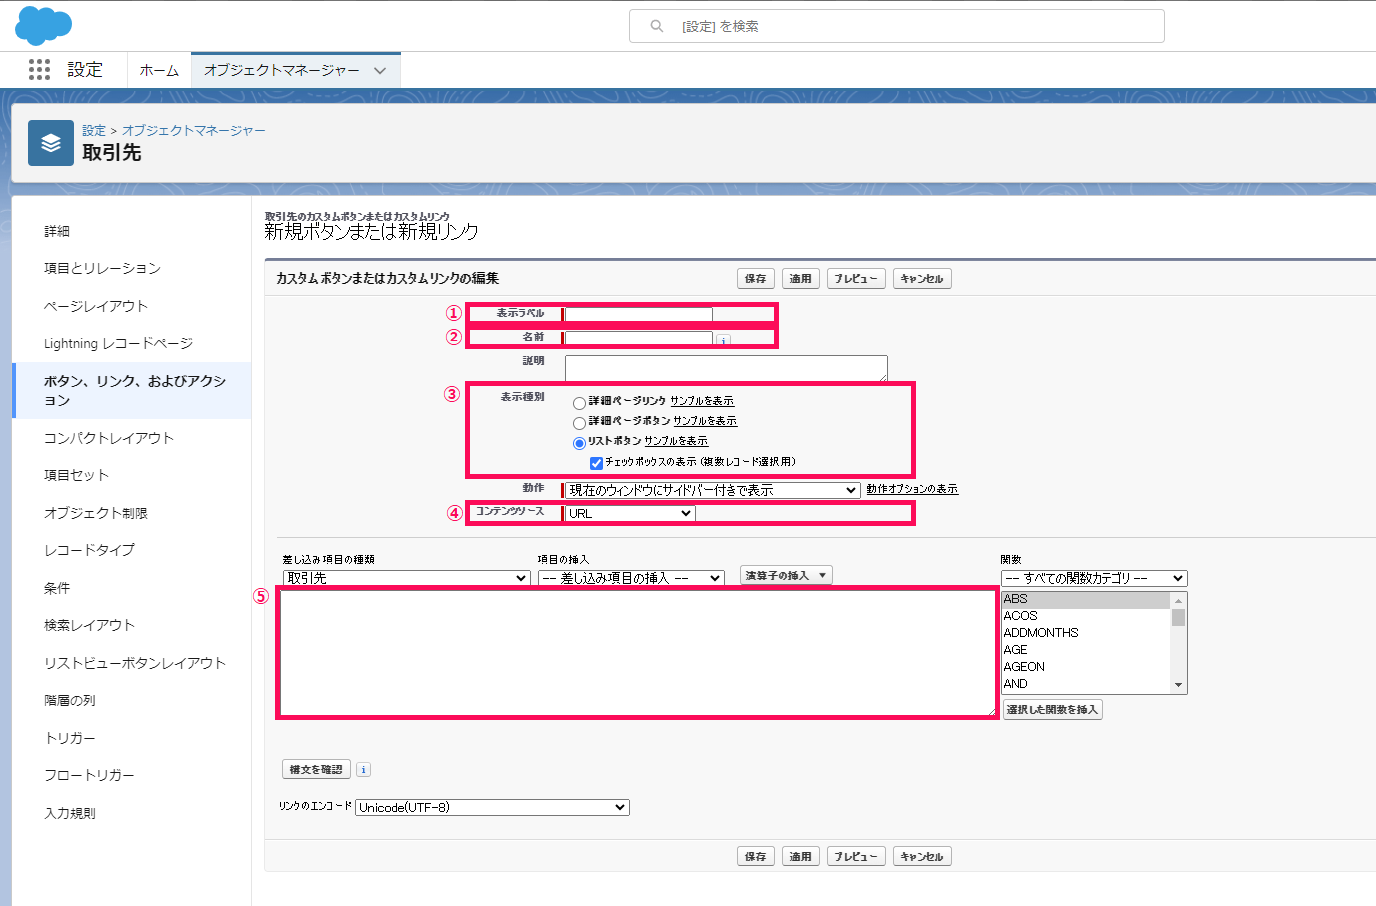This screenshot has width=1376, height=906.
Task: Click オブジェクトマネージャー breadcrumb link
Action: click(x=194, y=131)
